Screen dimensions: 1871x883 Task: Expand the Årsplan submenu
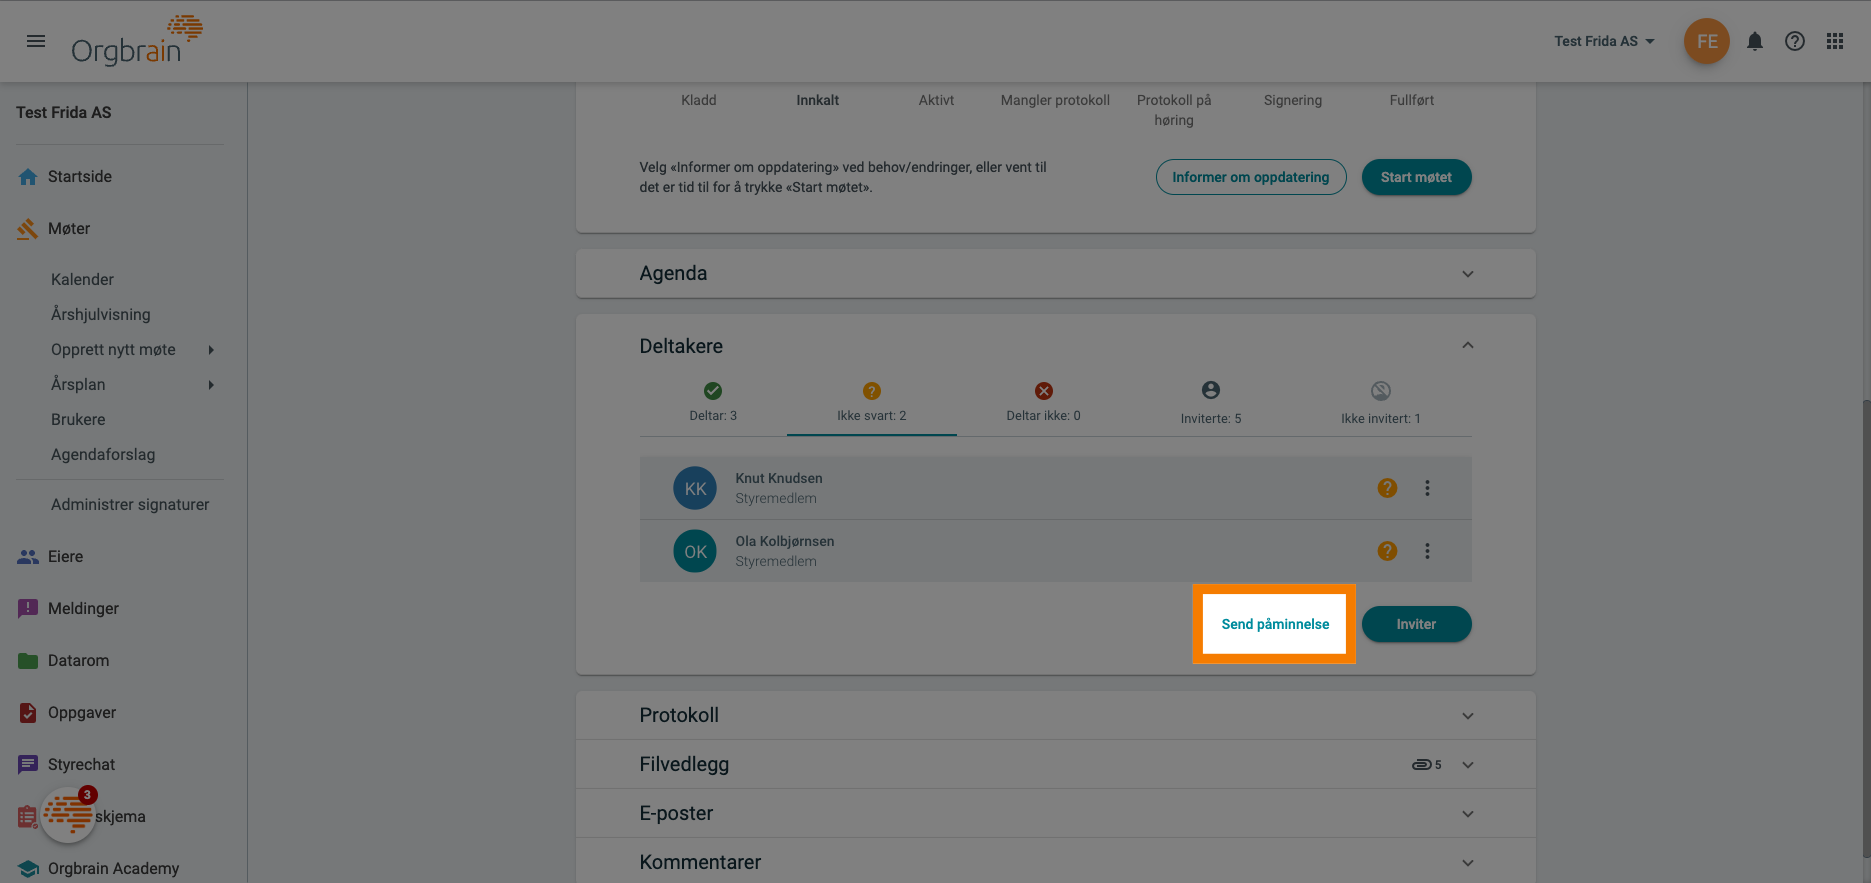pos(211,385)
